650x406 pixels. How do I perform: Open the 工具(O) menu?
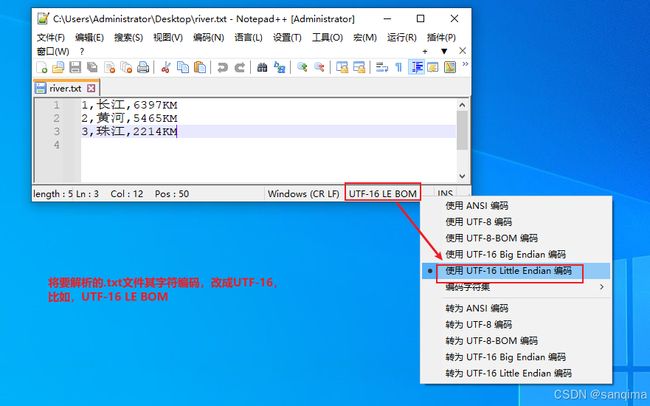tap(327, 38)
